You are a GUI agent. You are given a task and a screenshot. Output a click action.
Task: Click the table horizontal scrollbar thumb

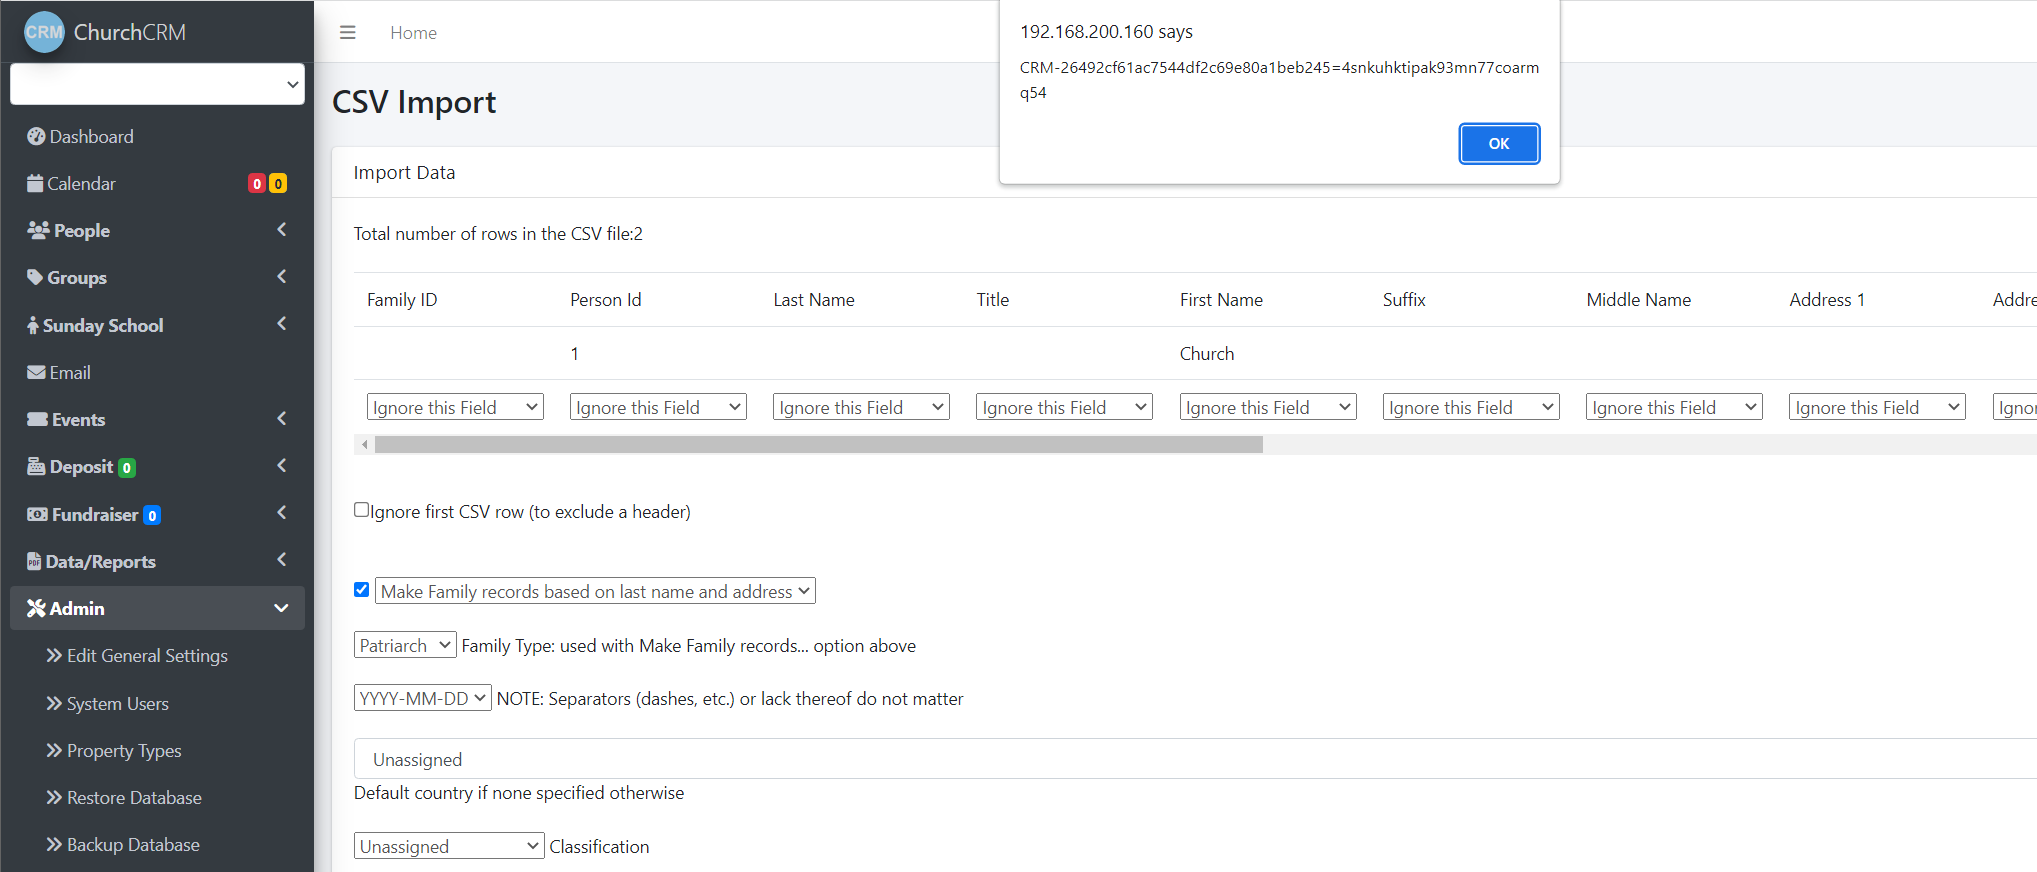(x=819, y=445)
